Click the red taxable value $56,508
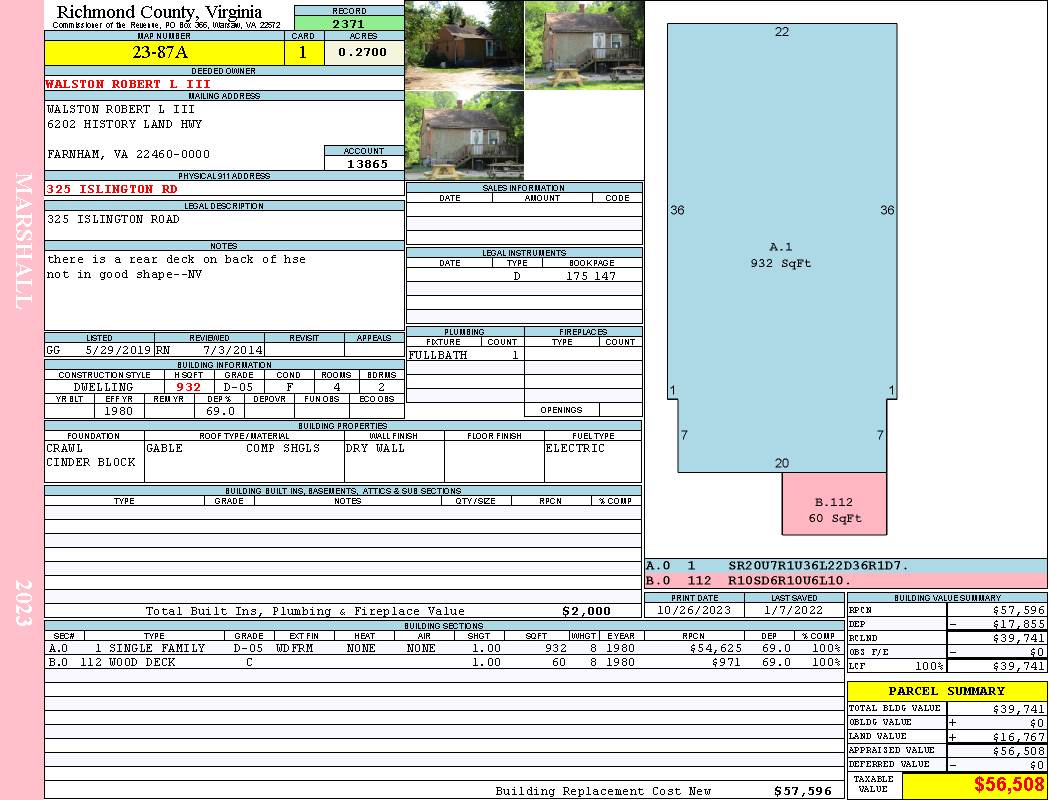The height and width of the screenshot is (800, 1050). [x=974, y=785]
